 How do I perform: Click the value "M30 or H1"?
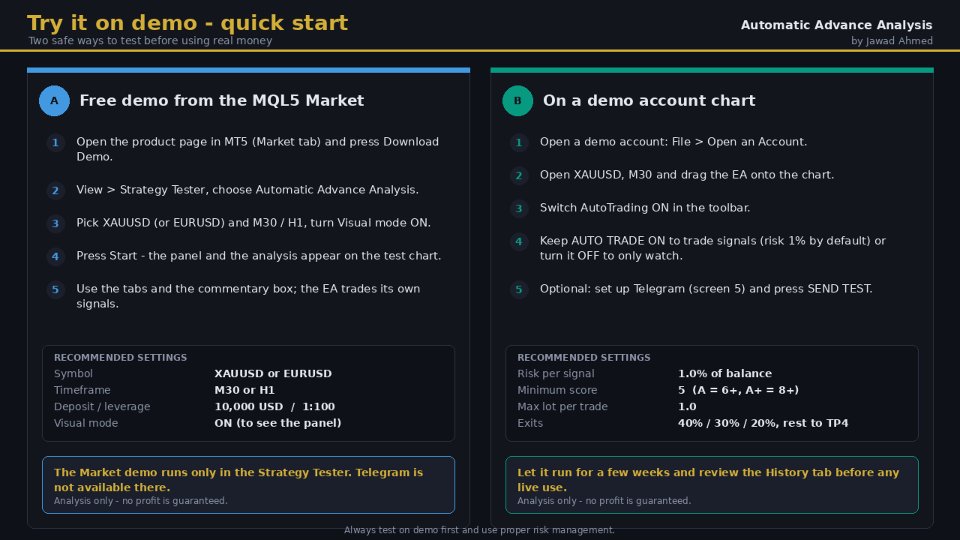[x=244, y=390]
